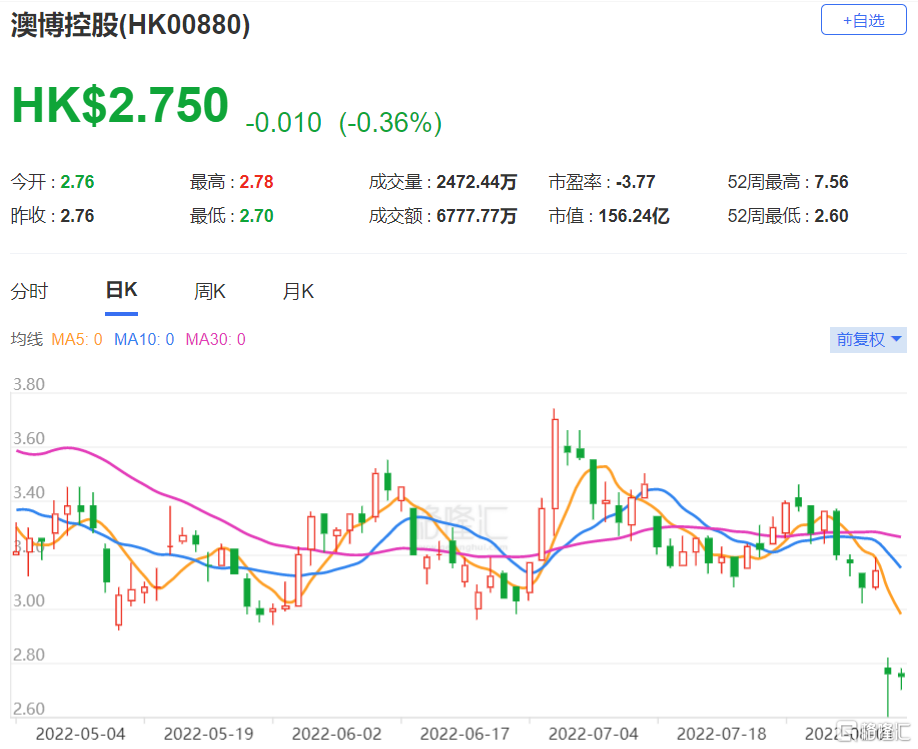Click the 2.80 price axis label
Viewport: 918px width, 749px height.
pyautogui.click(x=29, y=654)
